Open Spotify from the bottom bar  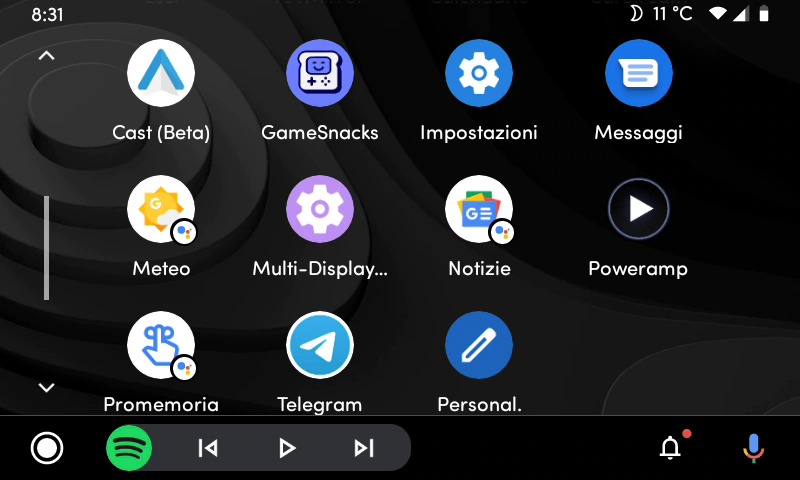point(129,448)
